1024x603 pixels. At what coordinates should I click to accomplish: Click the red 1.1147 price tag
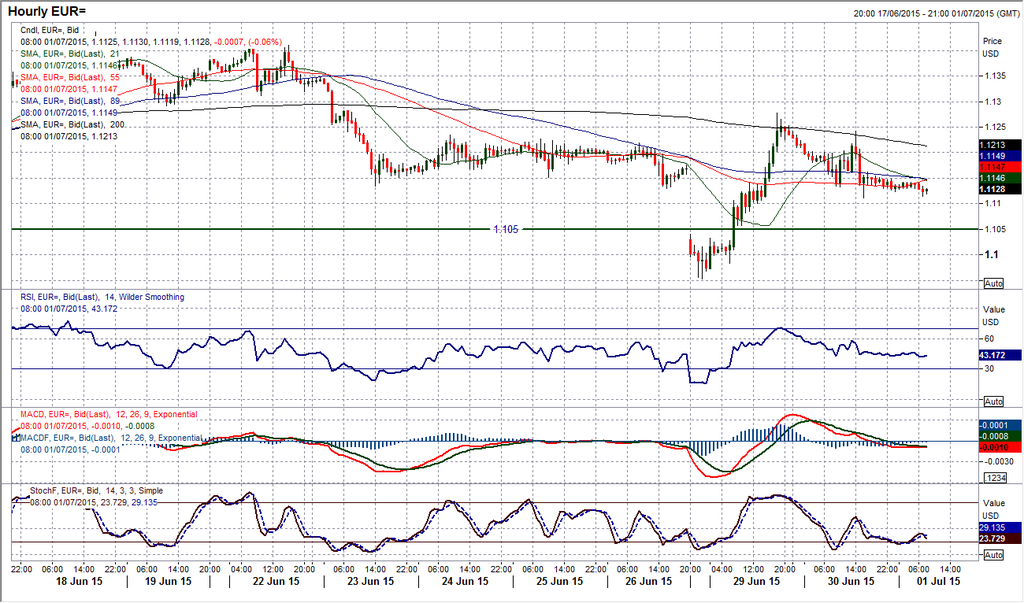tap(999, 167)
